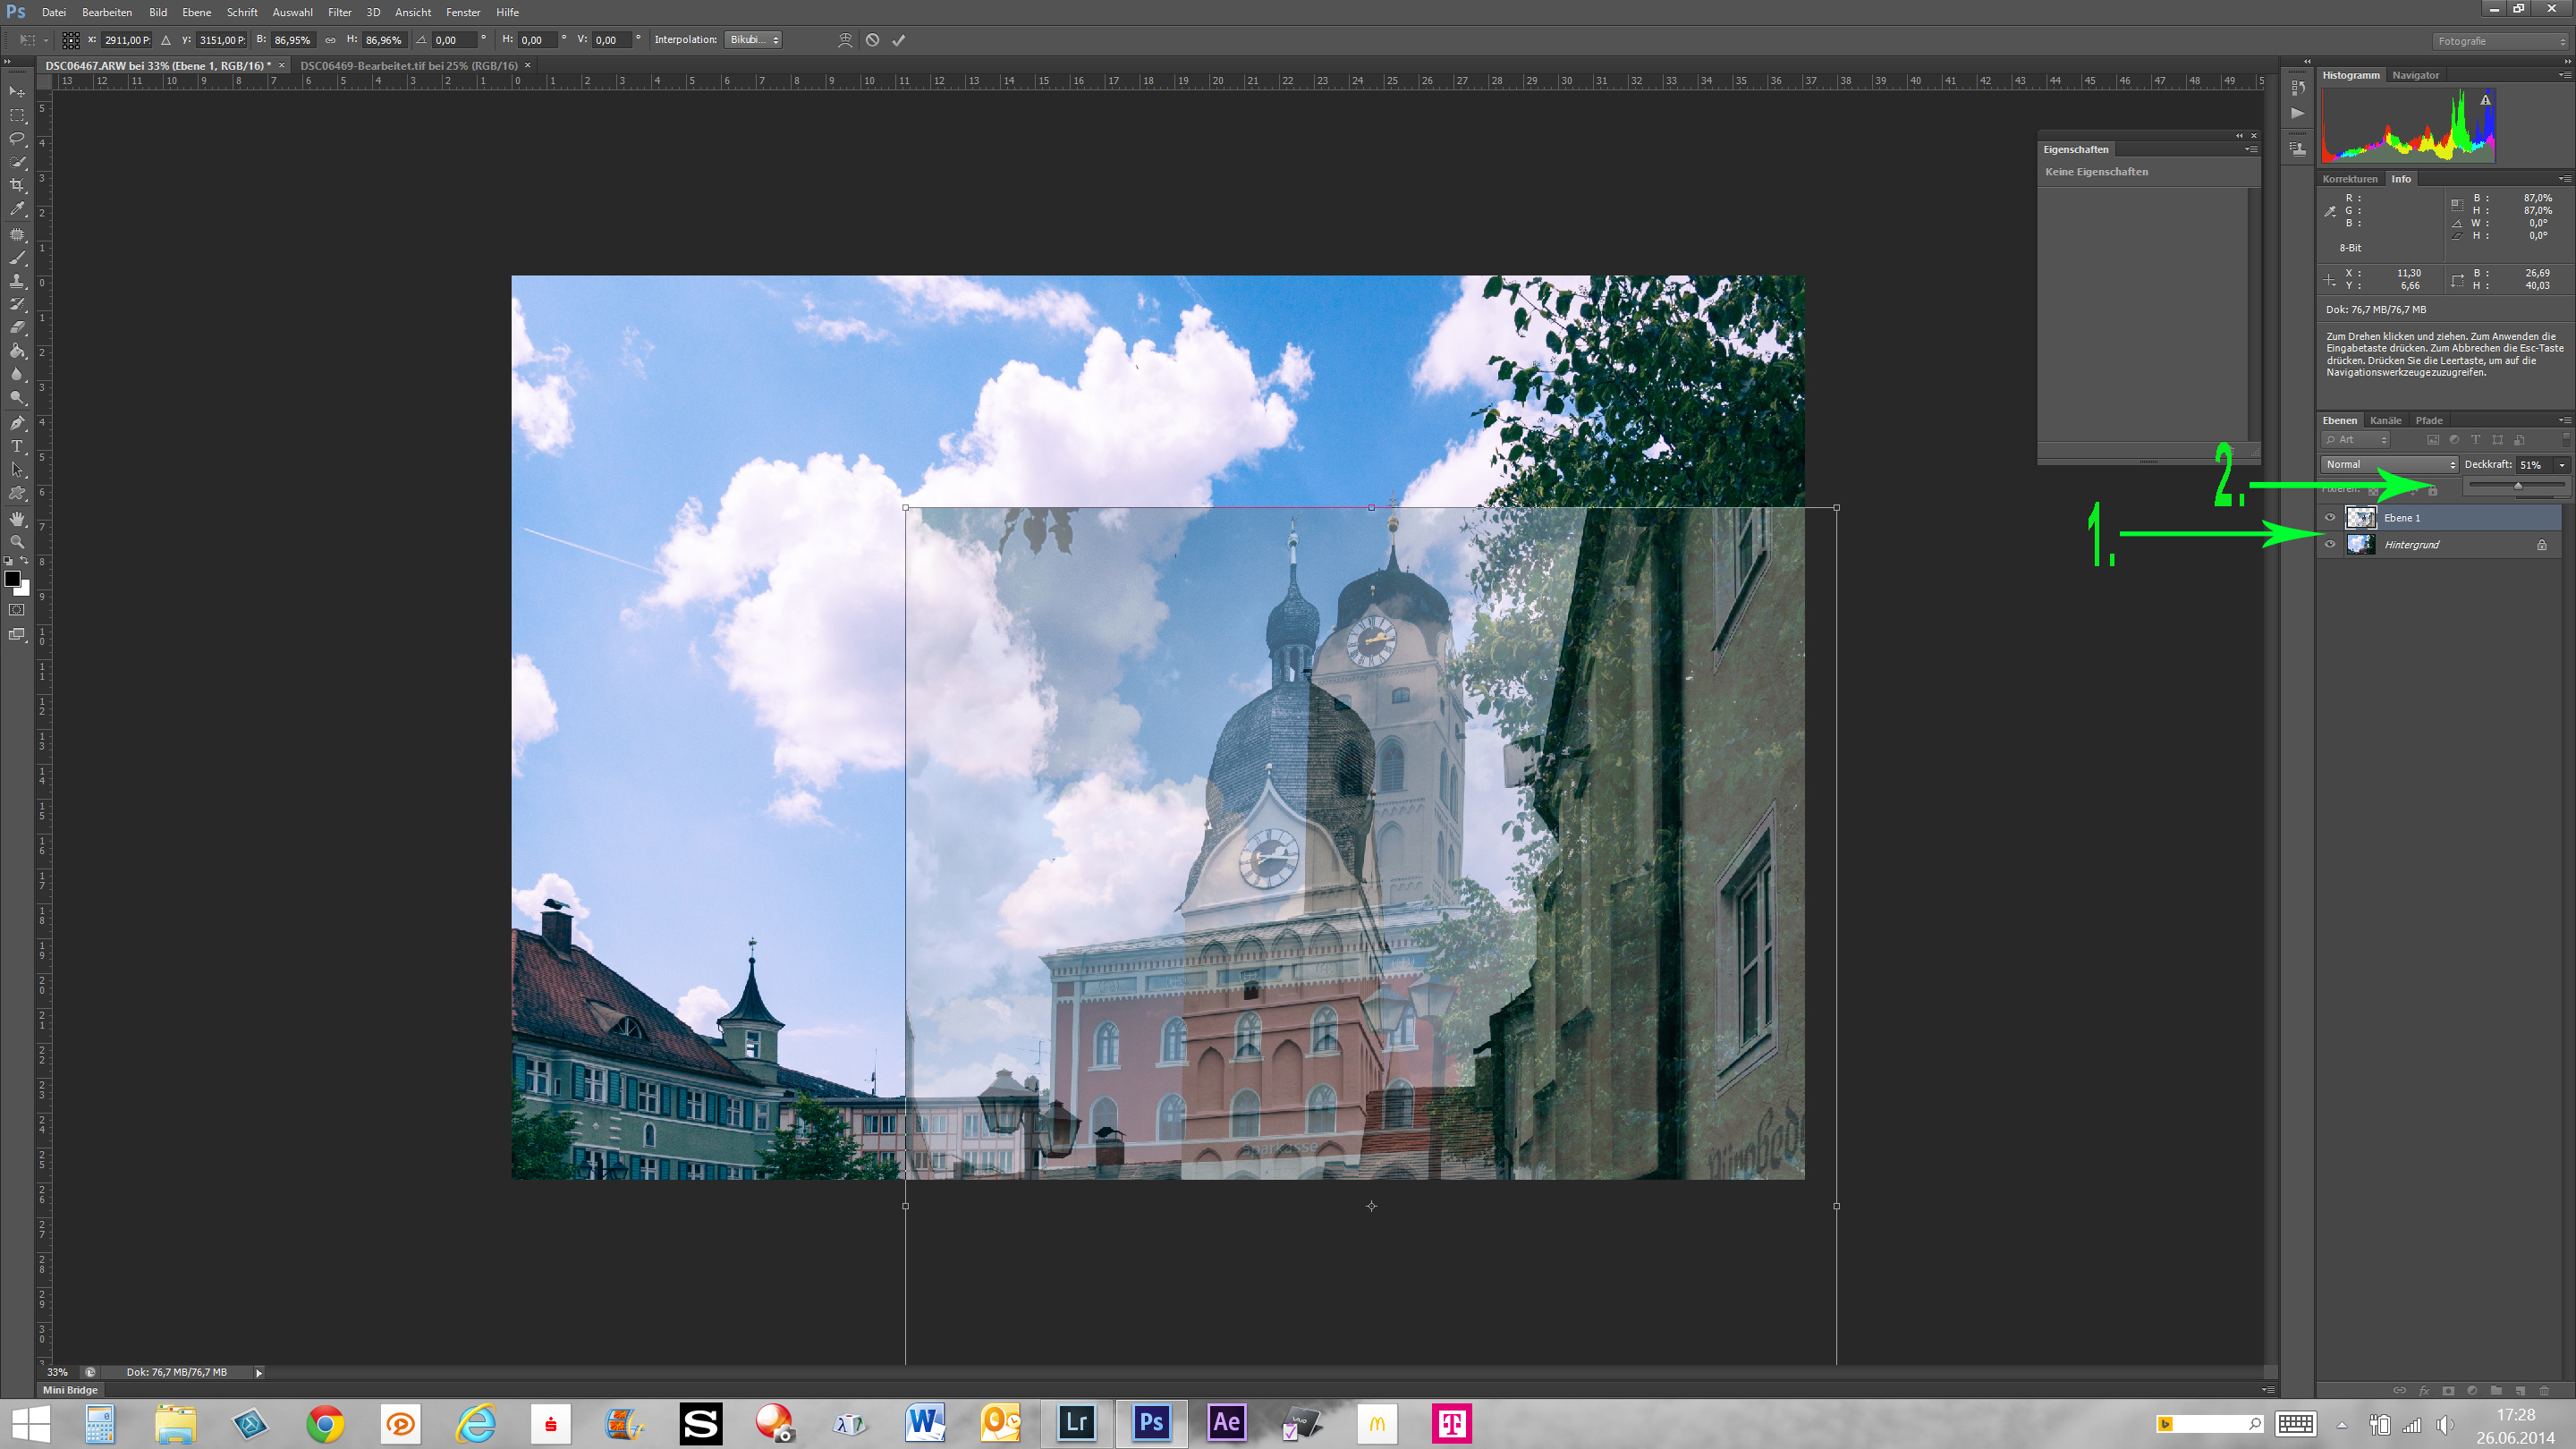
Task: Commit the transform with the checkmark
Action: (x=898, y=40)
